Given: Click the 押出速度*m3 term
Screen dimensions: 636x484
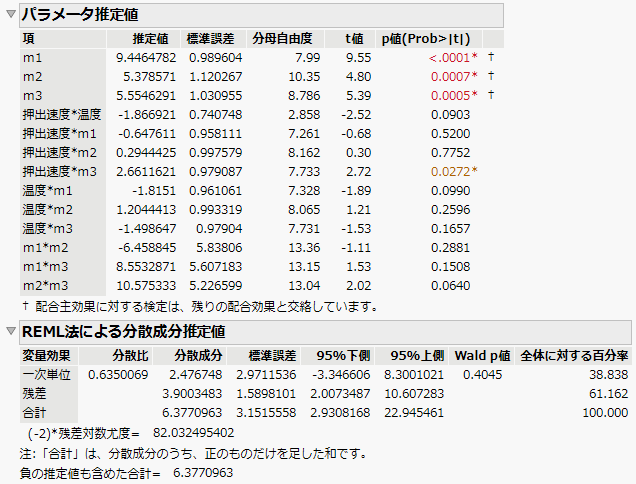Looking at the screenshot, I should (x=60, y=172).
